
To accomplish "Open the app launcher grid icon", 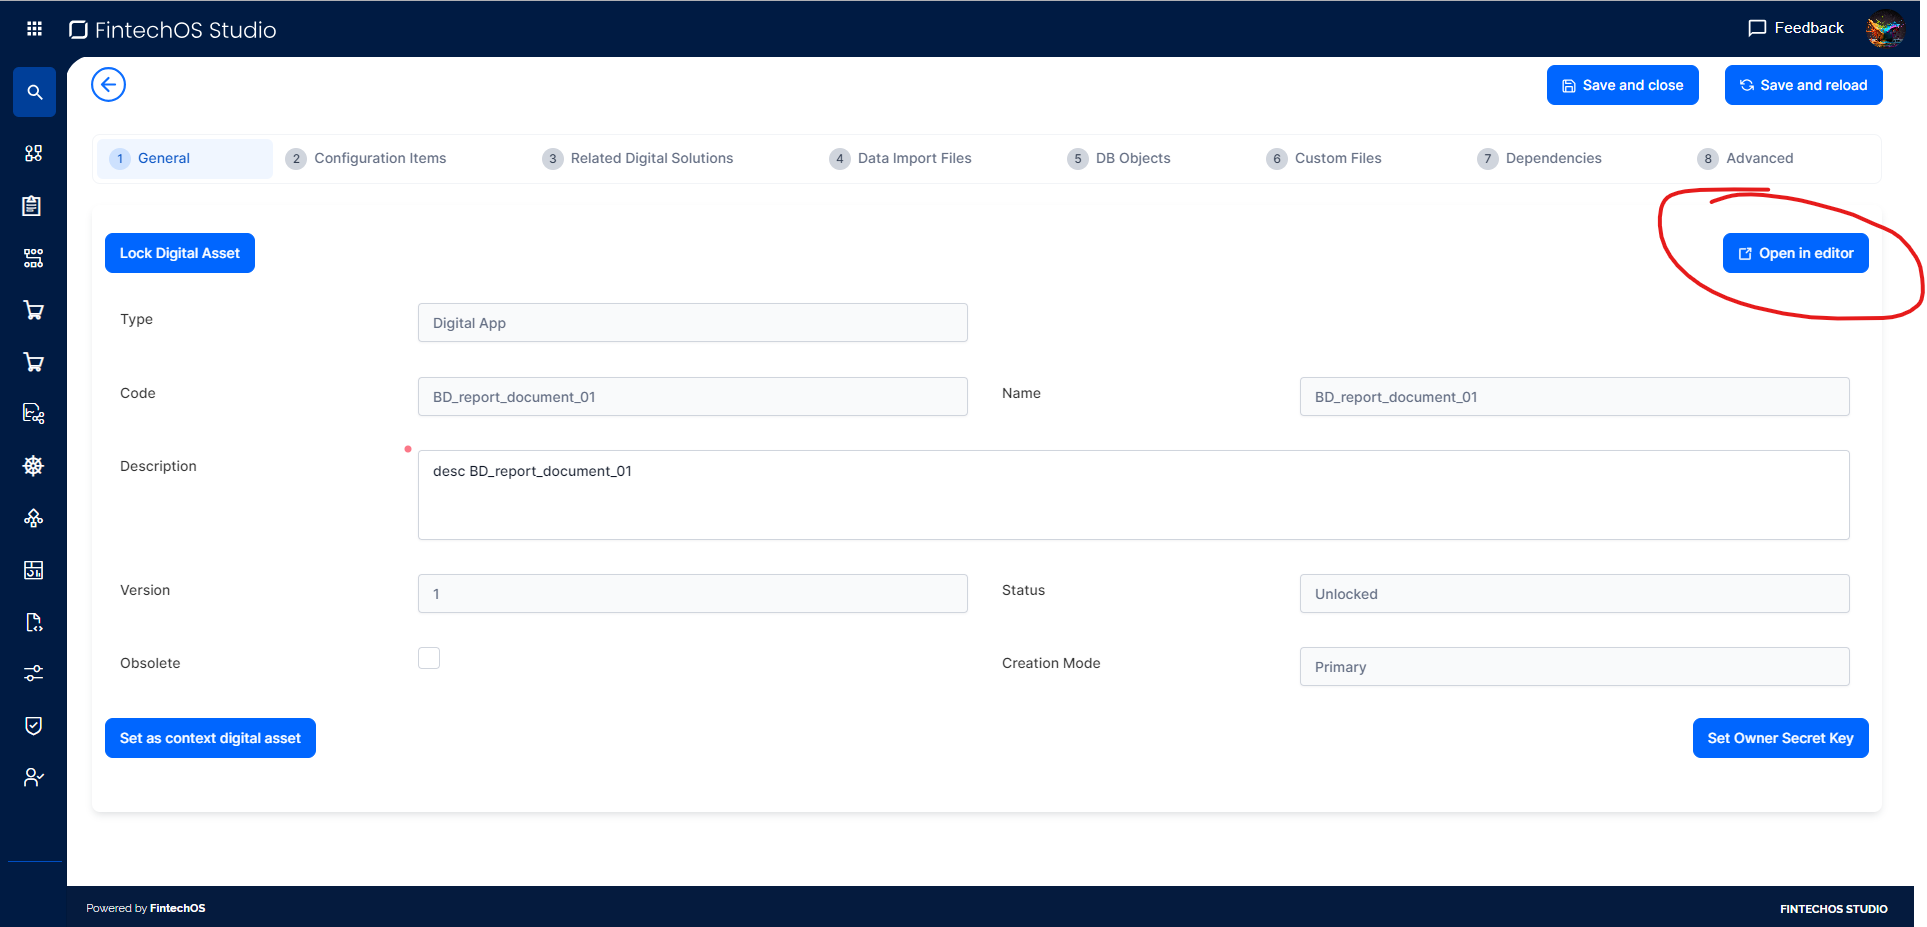I will (x=34, y=29).
